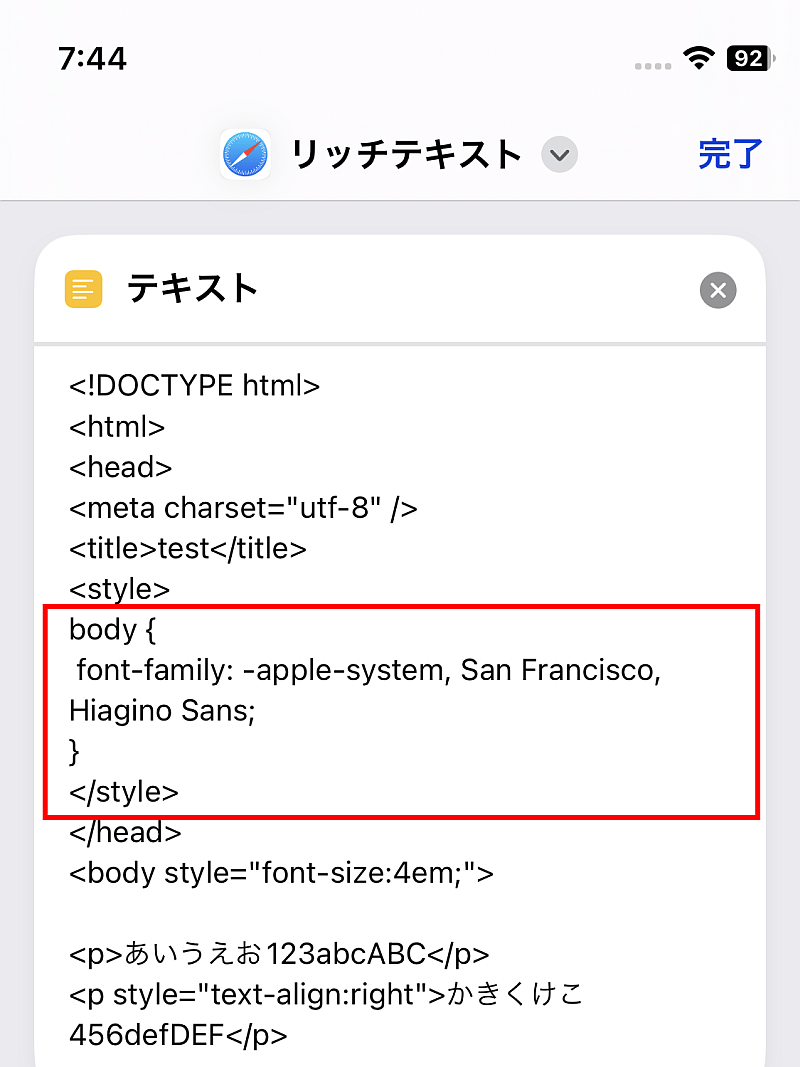The width and height of the screenshot is (800, 1067).
Task: Tap the meta charset="utf-8" line
Action: 244,508
